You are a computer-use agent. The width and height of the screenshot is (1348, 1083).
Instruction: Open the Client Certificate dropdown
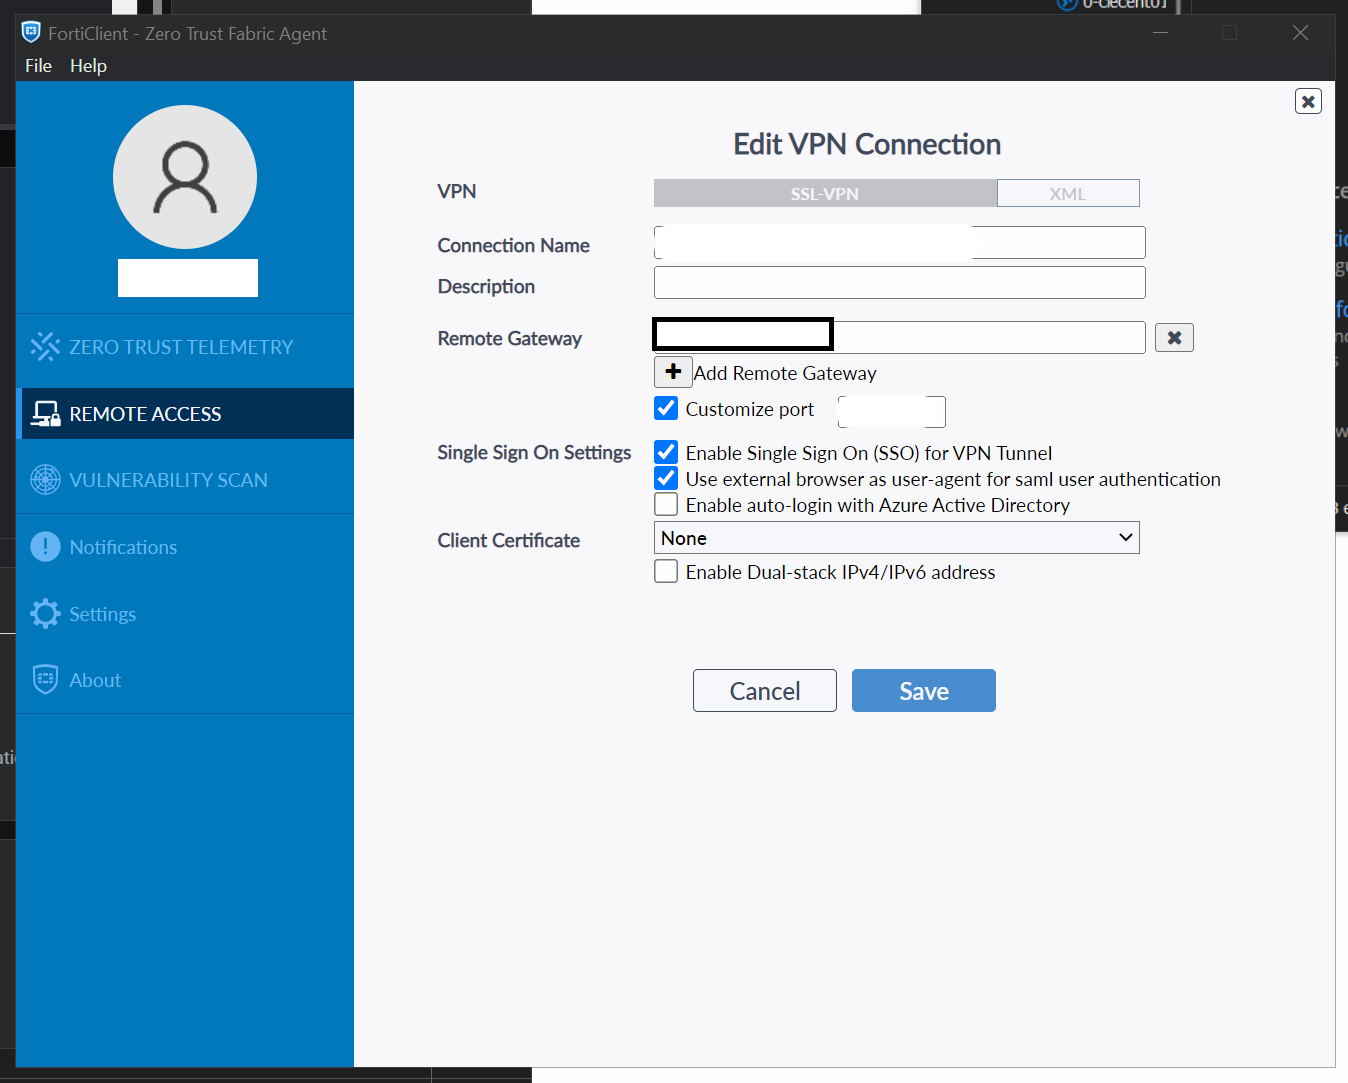coord(896,538)
